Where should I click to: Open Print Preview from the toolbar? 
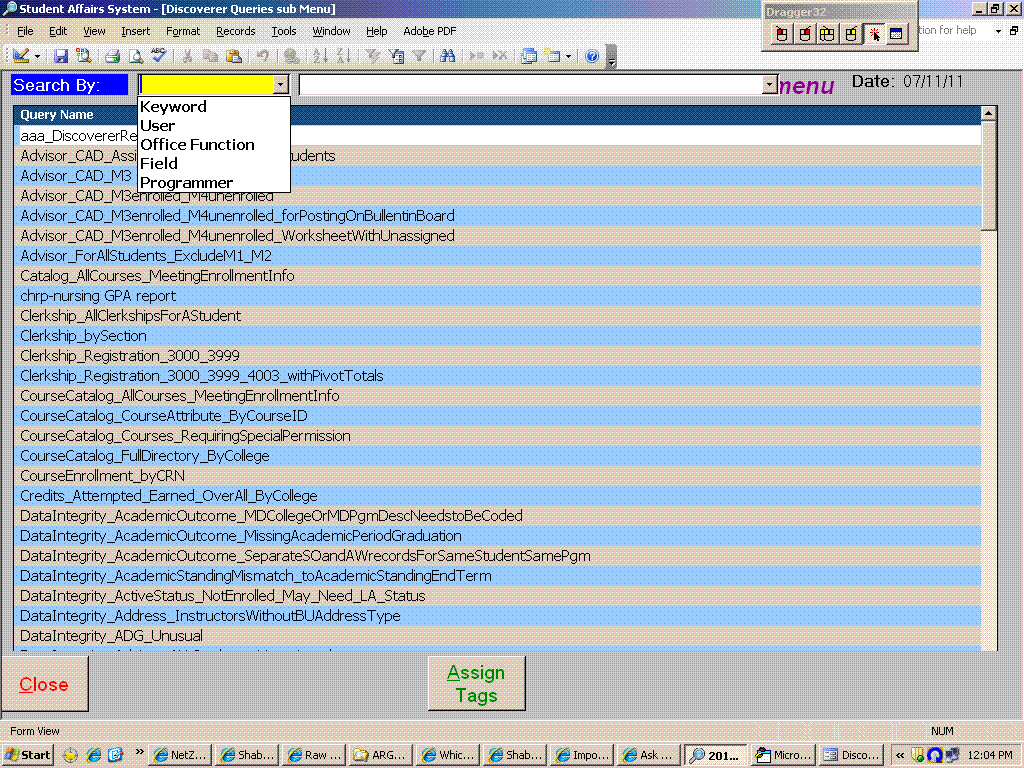(135, 57)
